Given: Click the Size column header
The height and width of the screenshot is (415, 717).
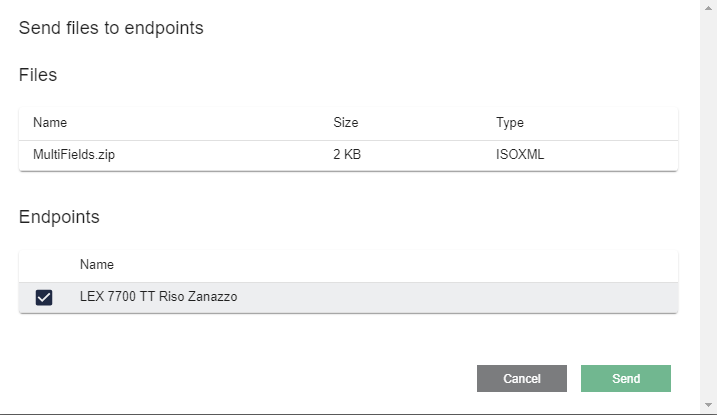Looking at the screenshot, I should [x=346, y=122].
